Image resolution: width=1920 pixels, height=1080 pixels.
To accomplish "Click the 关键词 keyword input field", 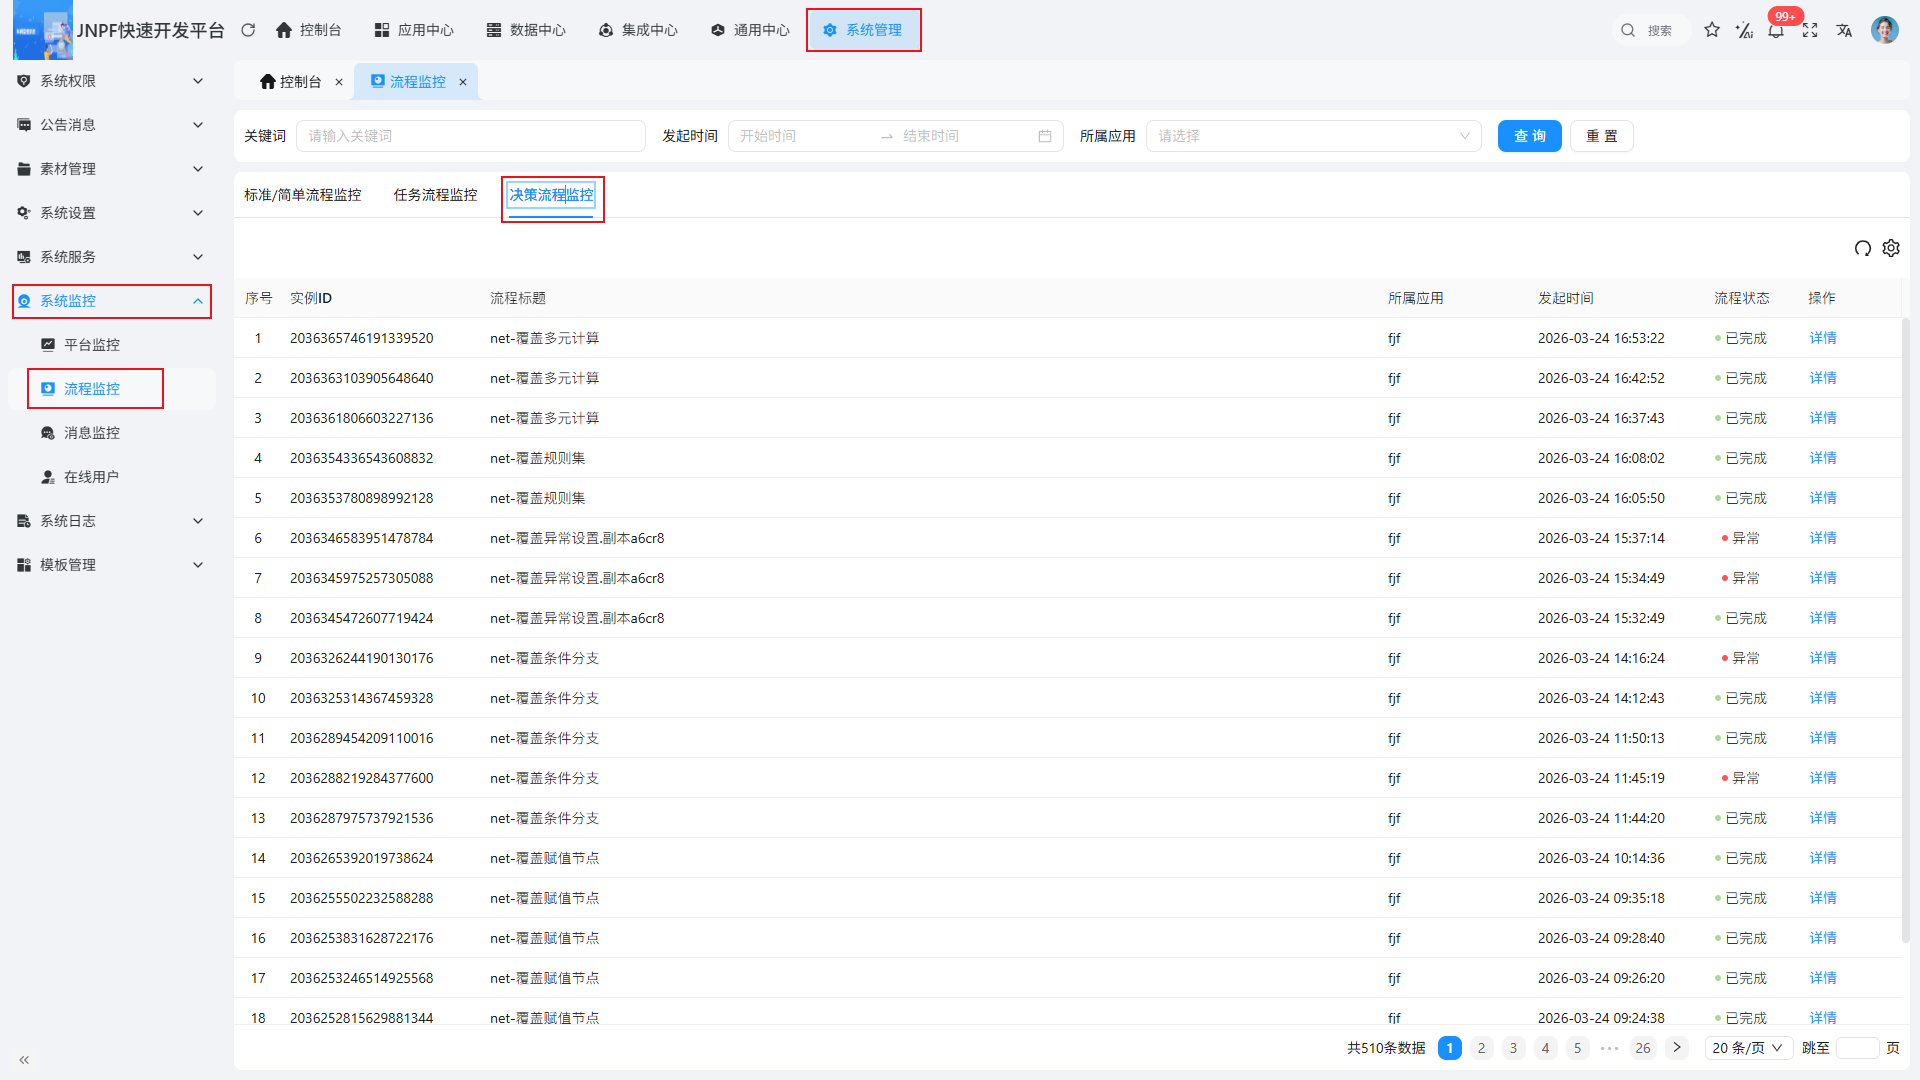I will [x=470, y=136].
